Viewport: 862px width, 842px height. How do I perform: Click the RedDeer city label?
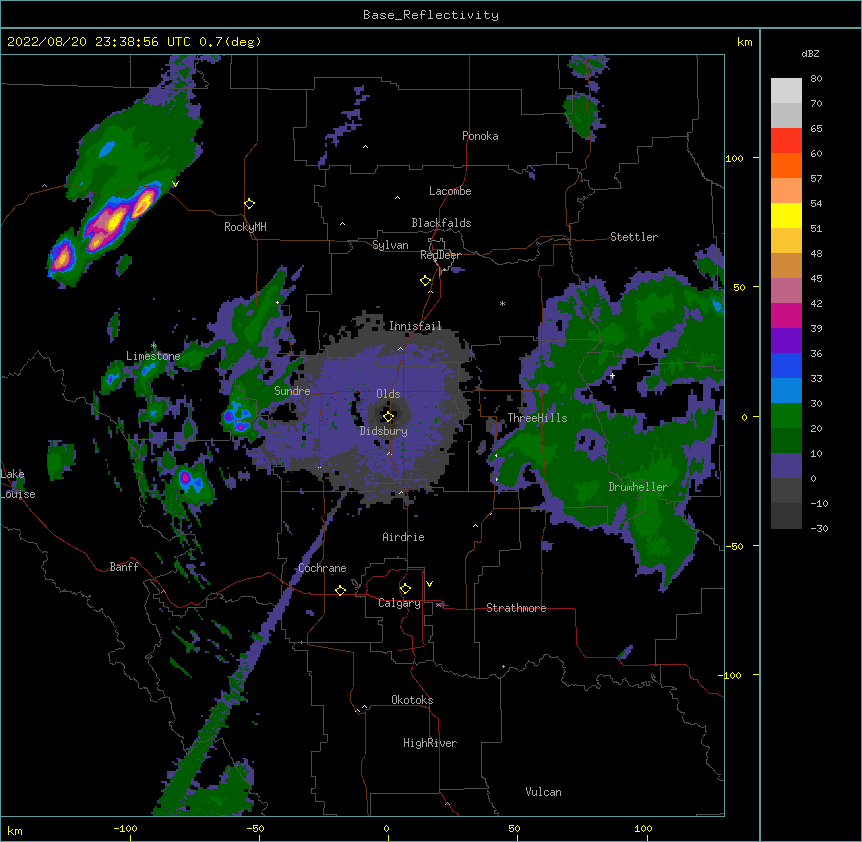point(440,255)
